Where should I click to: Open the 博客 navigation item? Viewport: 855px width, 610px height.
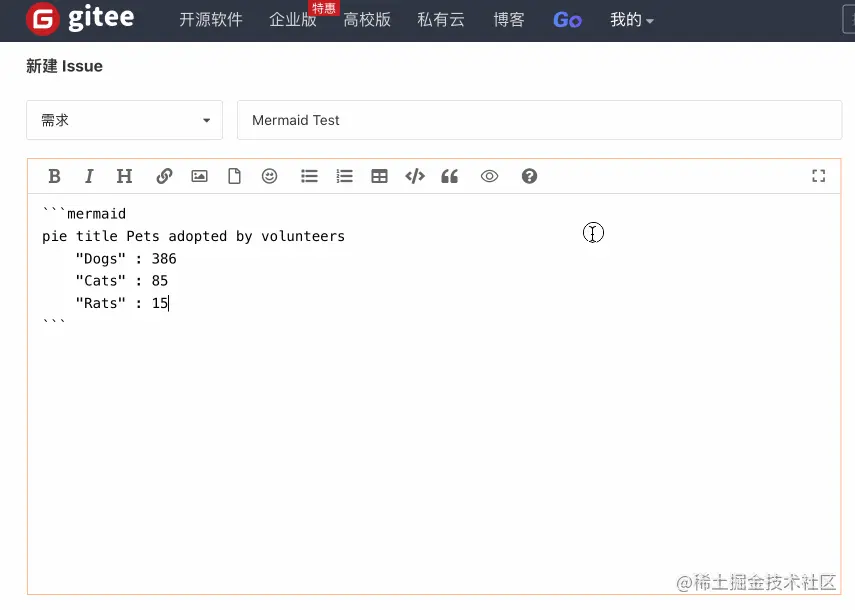pos(509,20)
